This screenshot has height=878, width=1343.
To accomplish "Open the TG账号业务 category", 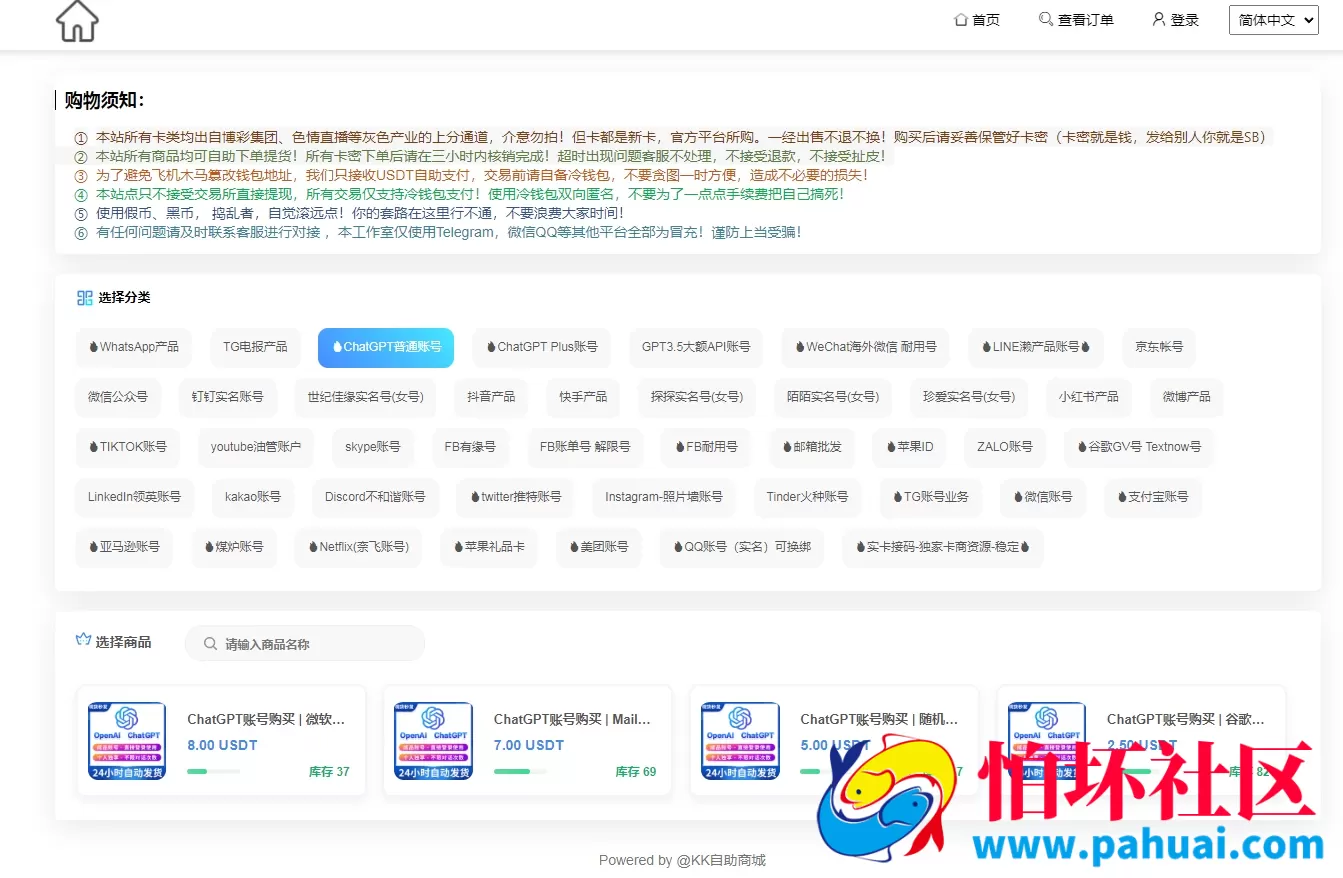I will (x=931, y=497).
